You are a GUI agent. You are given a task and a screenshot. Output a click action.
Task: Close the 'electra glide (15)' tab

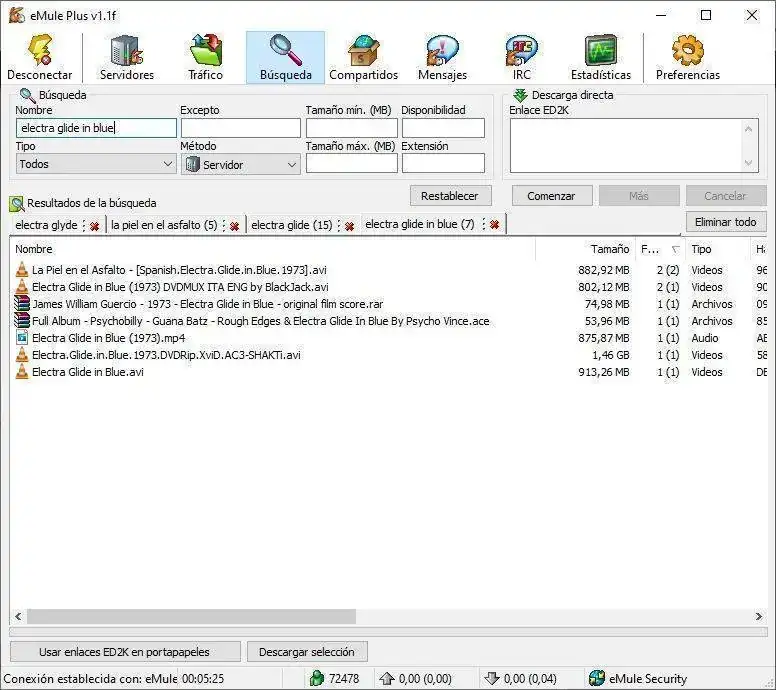[349, 226]
